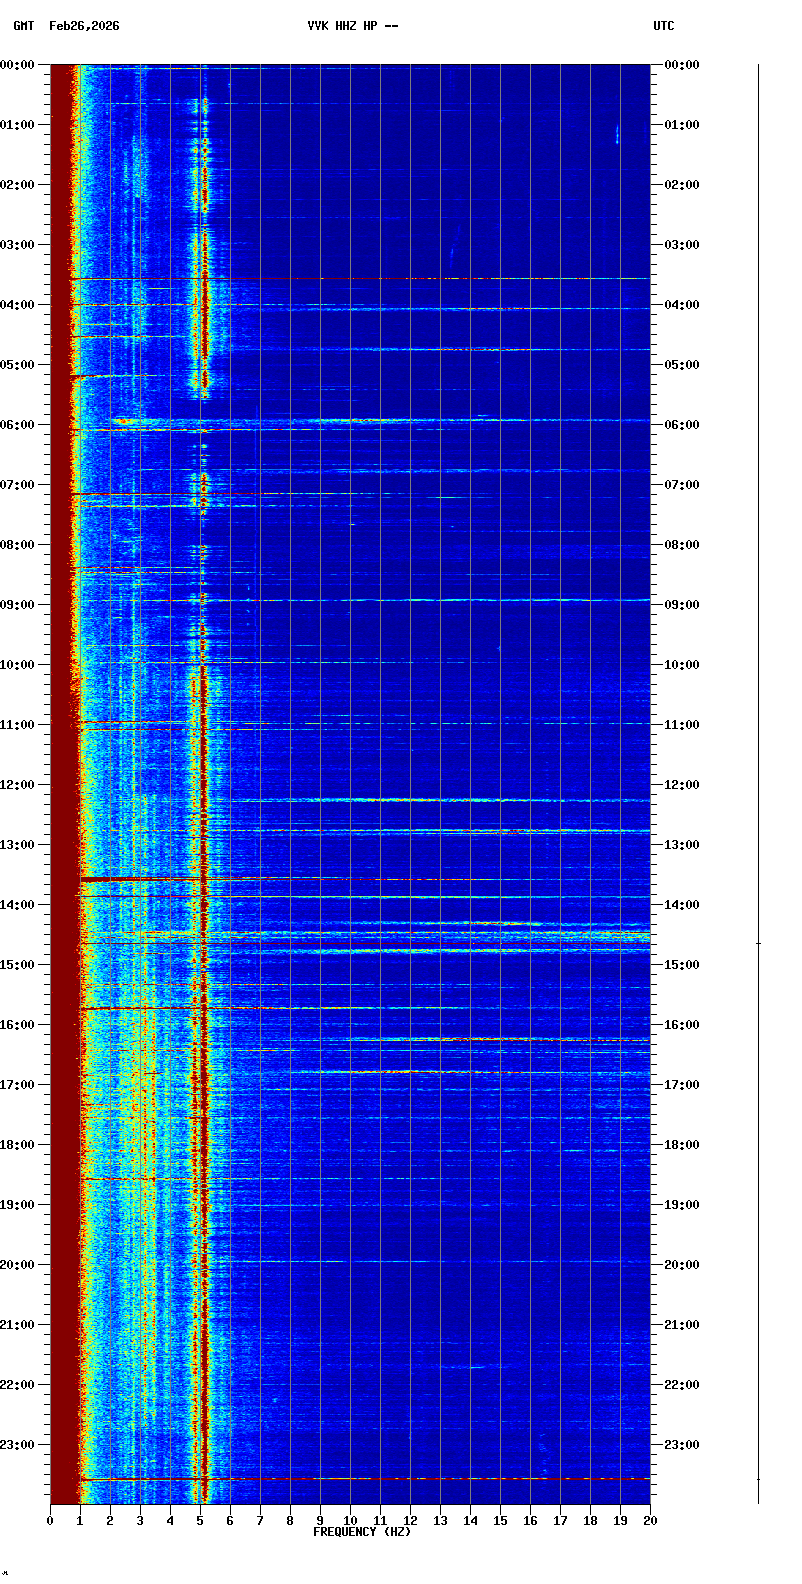802x1584 pixels.
Task: Click the 09:00 label on right UTC axis
Action: pos(682,605)
